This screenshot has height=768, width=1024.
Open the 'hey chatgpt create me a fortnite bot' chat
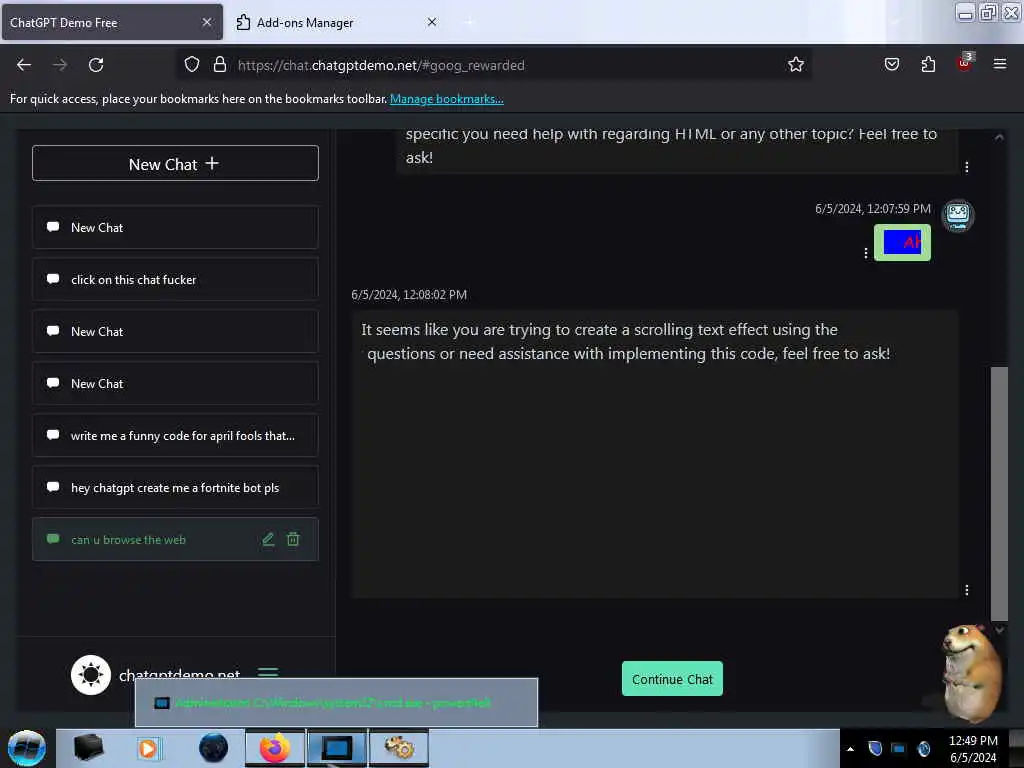click(175, 487)
